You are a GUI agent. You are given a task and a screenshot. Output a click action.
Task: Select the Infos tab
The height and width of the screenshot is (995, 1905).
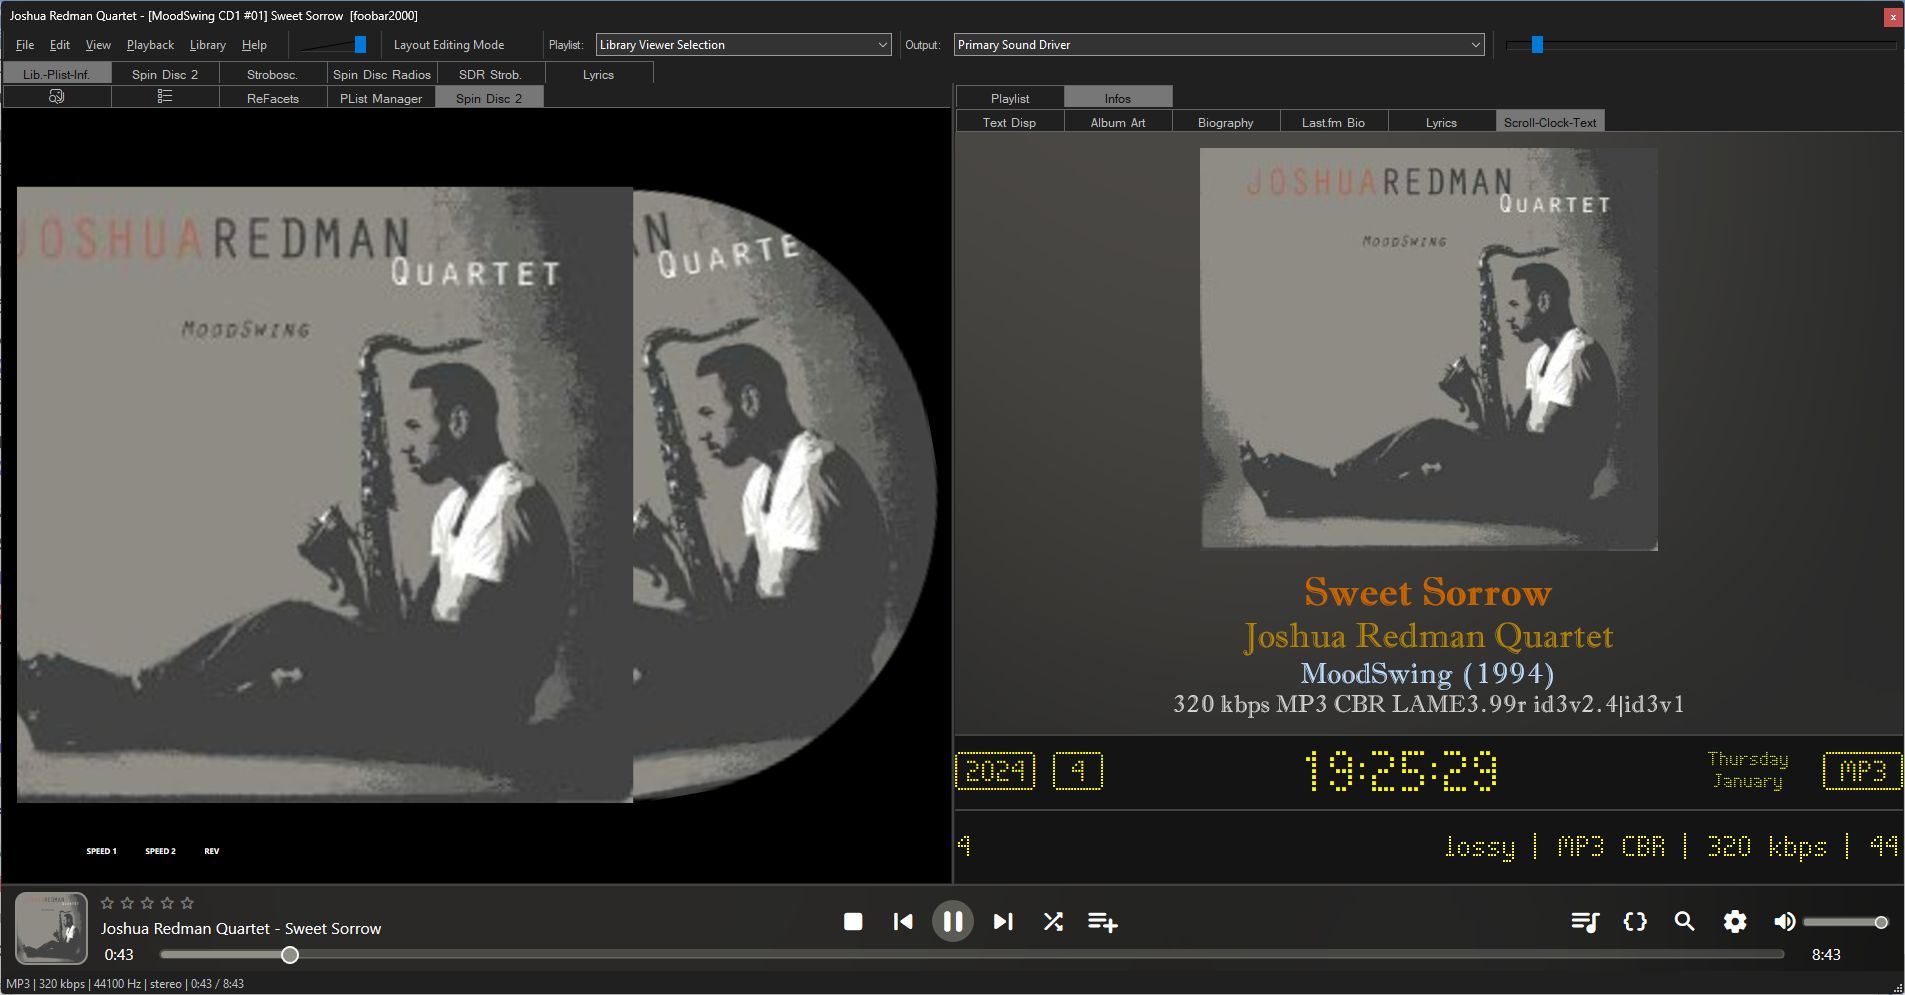tap(1118, 98)
